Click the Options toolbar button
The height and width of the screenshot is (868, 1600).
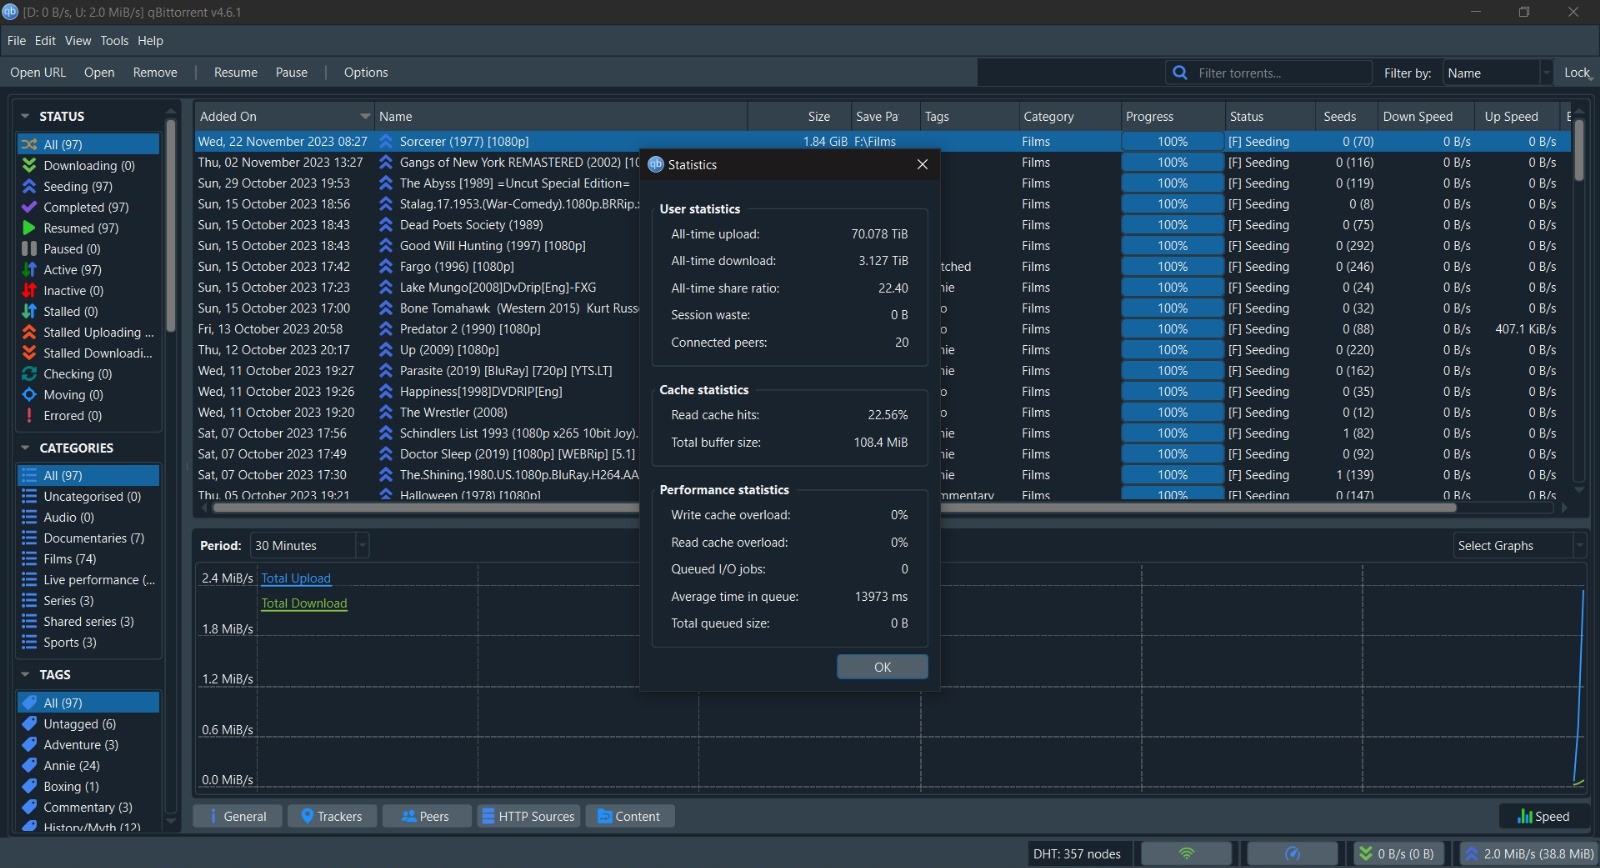pos(366,73)
